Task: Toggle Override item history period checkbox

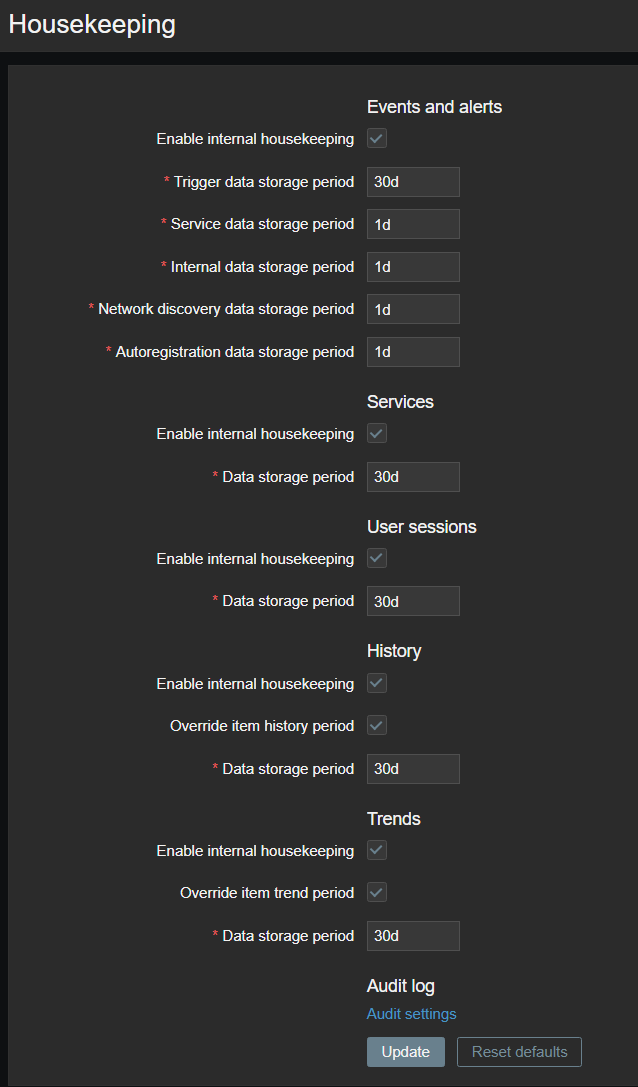Action: 377,725
